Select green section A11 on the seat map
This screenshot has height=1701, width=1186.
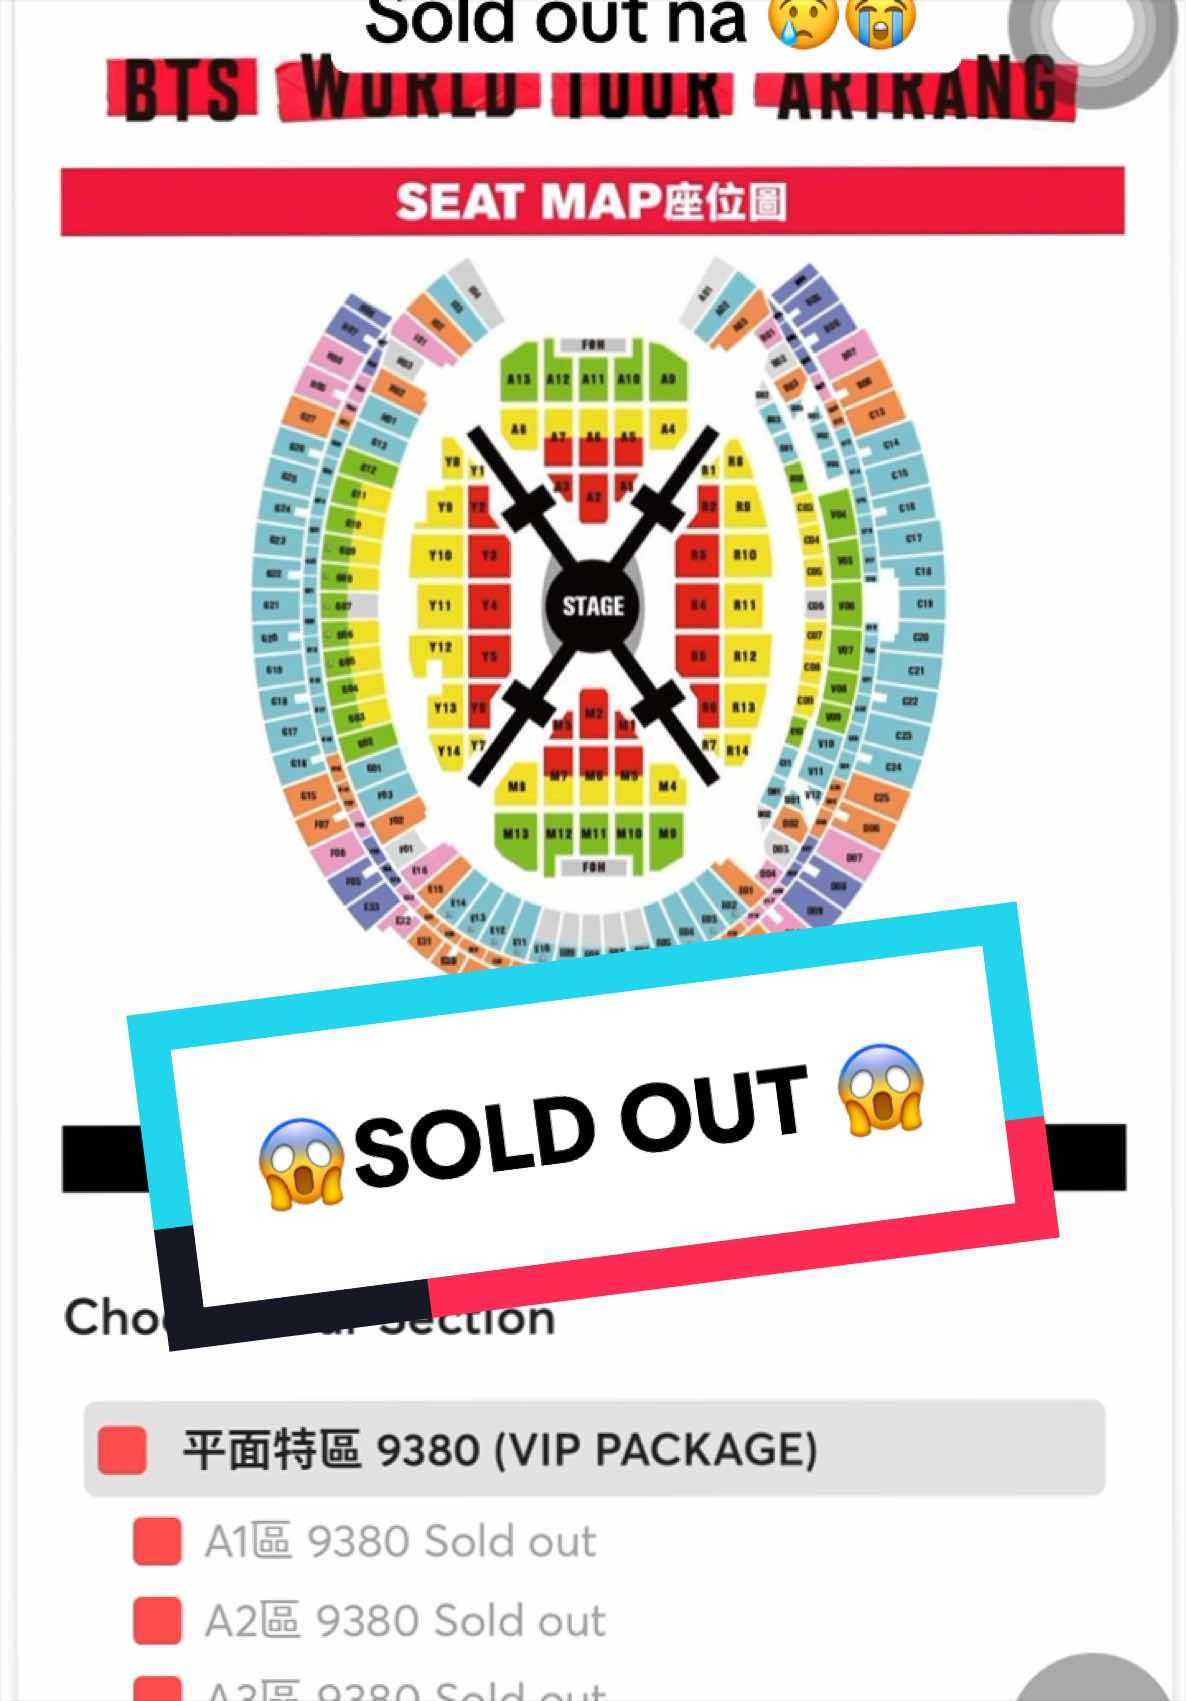593,378
